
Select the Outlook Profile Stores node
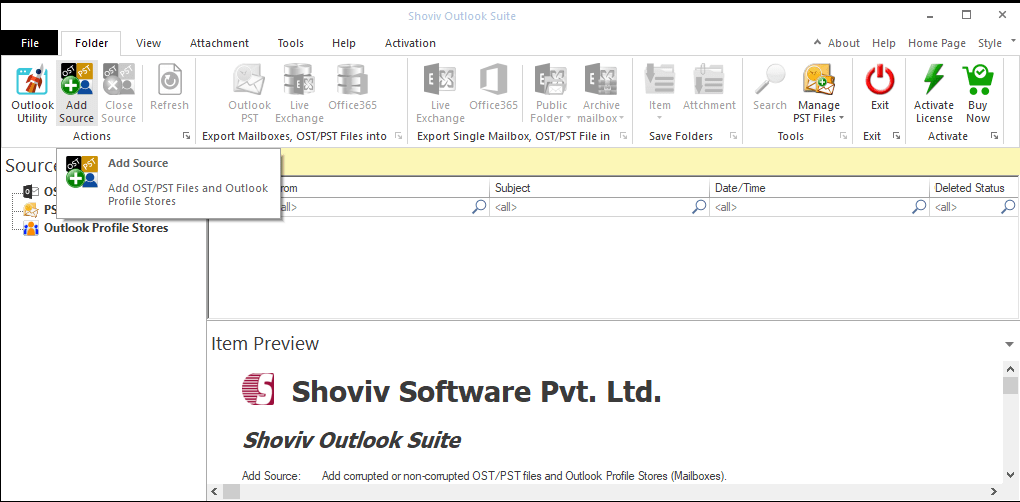105,228
